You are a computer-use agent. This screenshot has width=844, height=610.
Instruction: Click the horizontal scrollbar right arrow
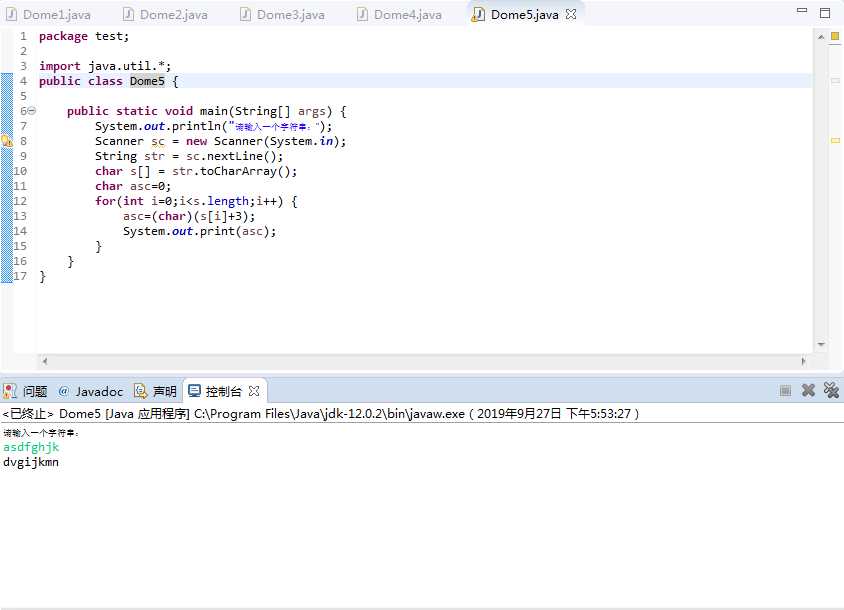803,361
